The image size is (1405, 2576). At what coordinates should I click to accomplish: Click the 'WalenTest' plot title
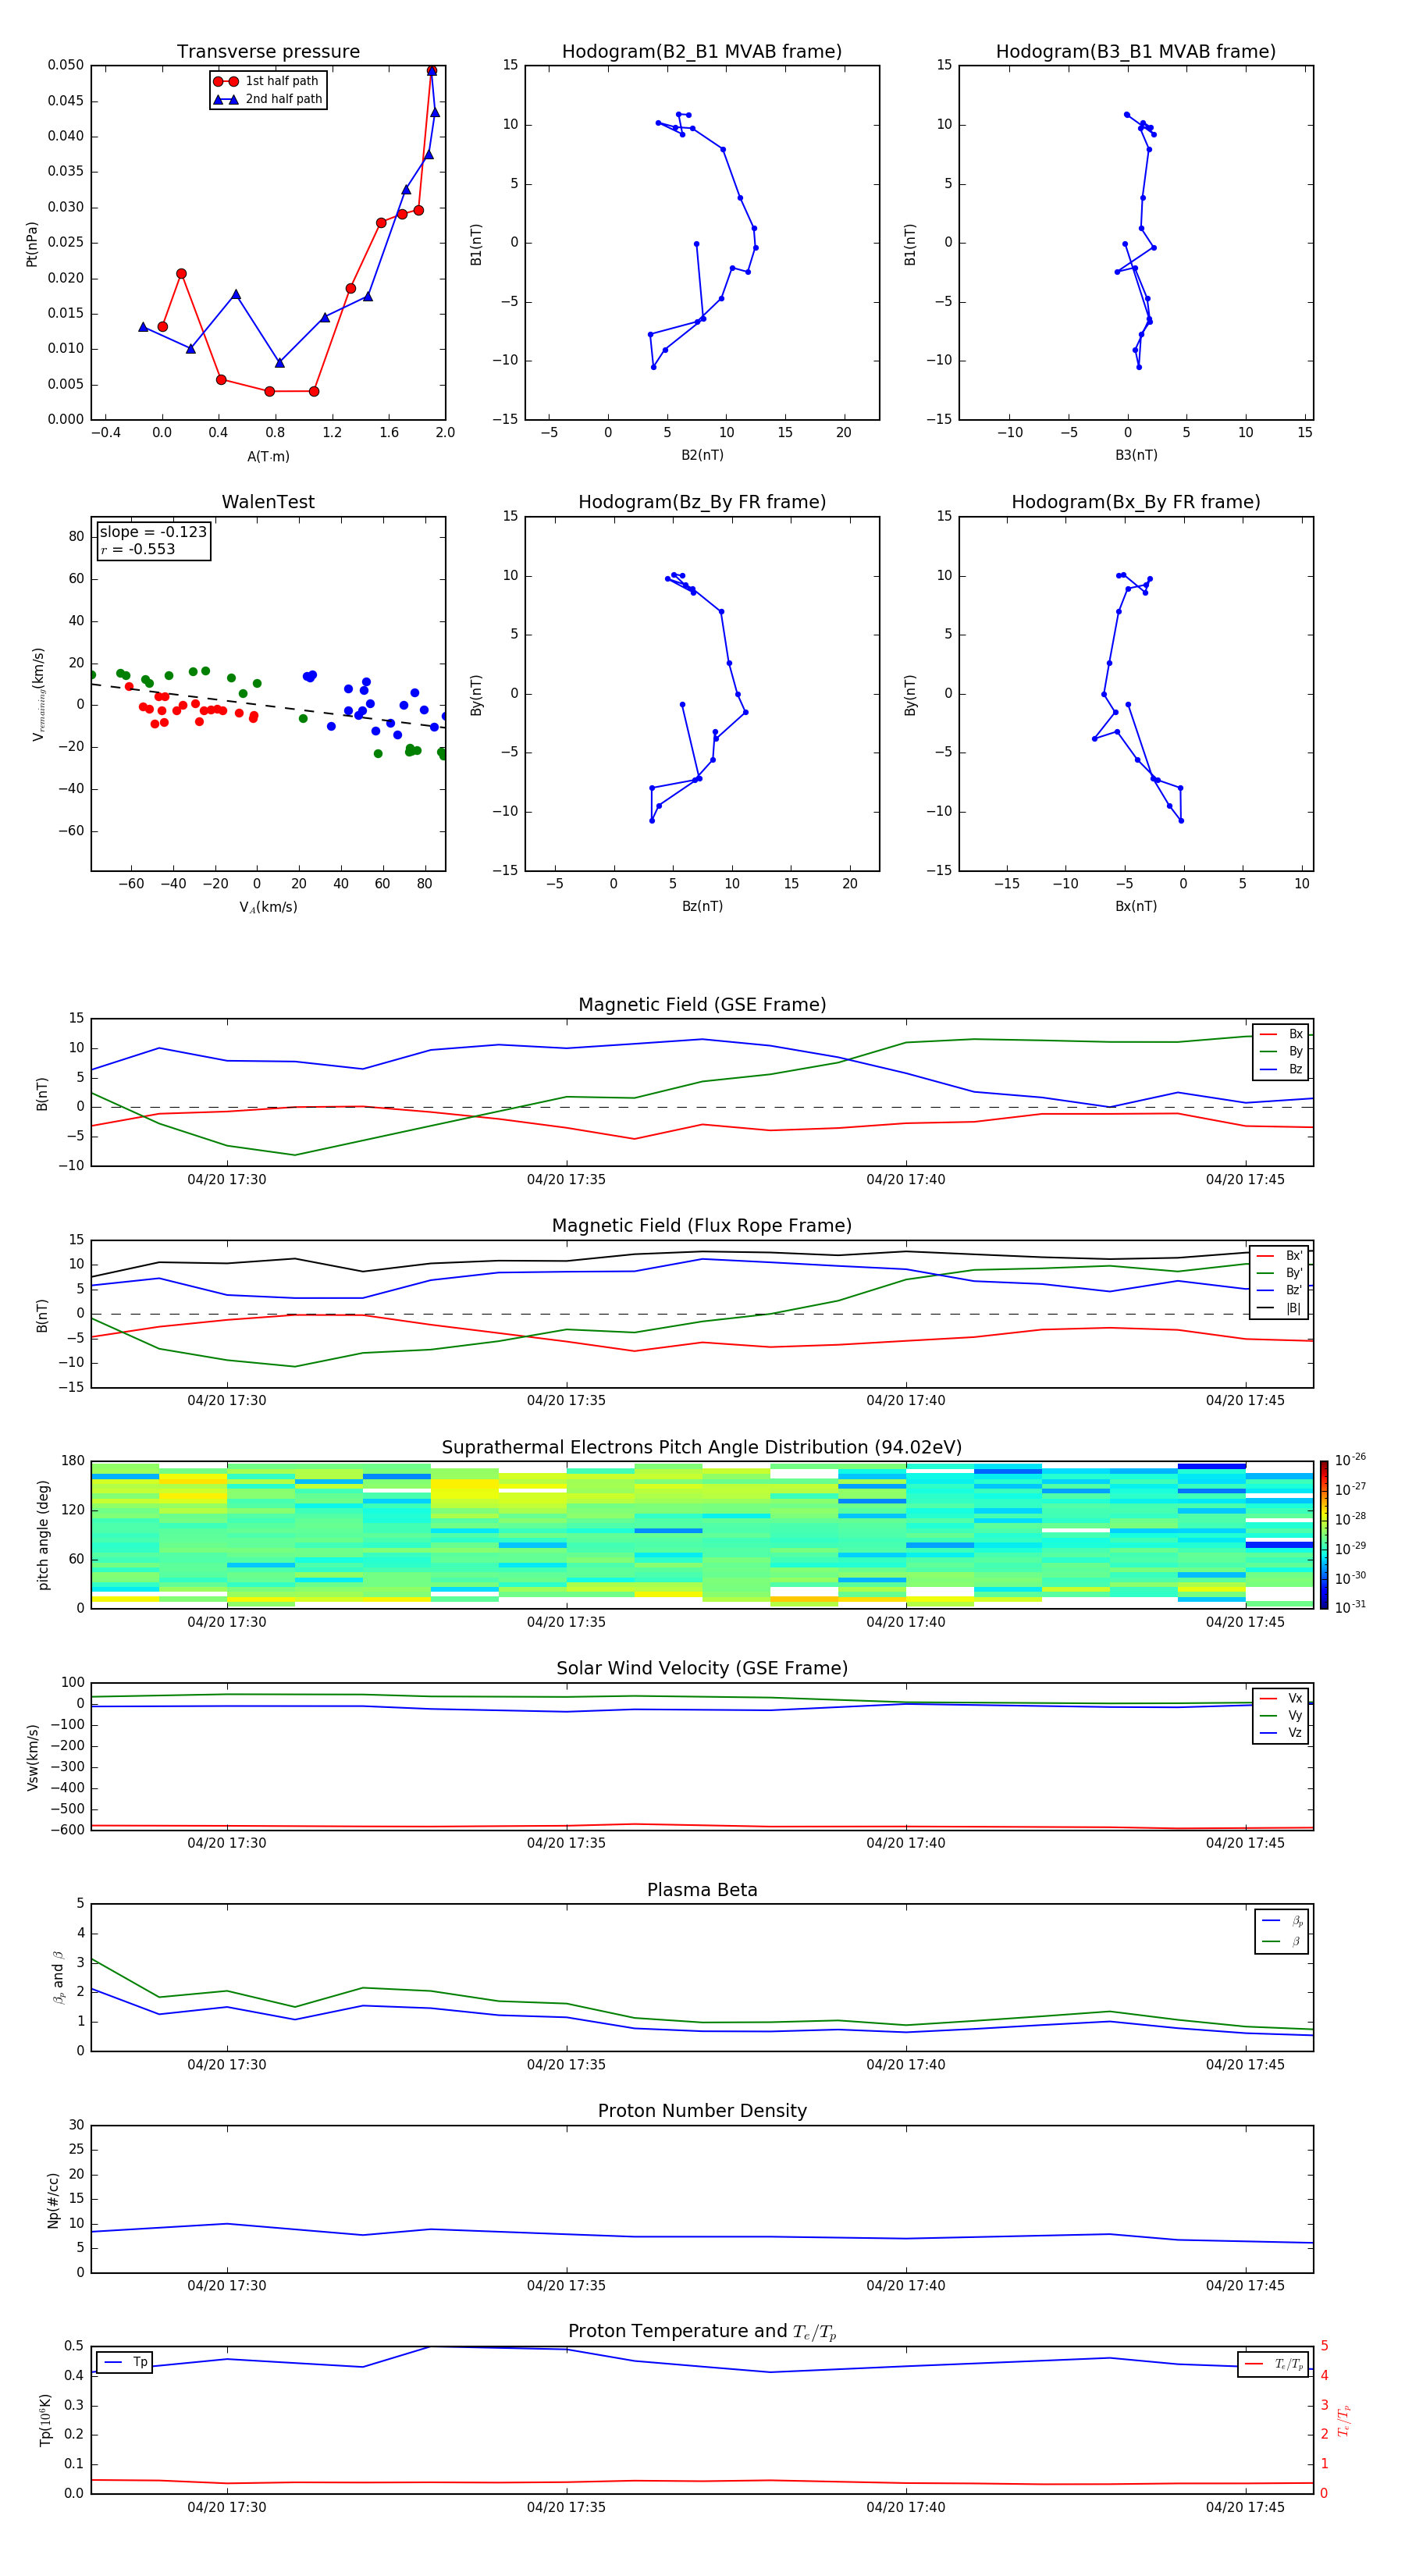click(x=268, y=502)
